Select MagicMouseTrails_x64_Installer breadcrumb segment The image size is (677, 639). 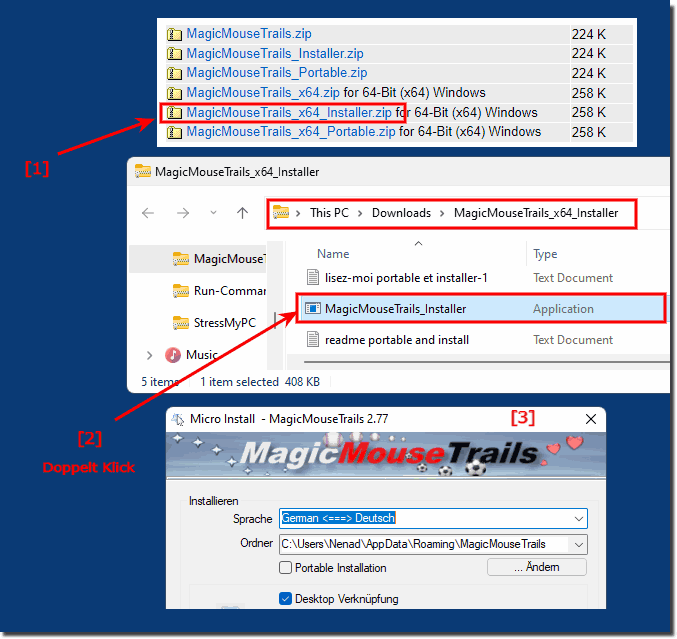tap(536, 213)
